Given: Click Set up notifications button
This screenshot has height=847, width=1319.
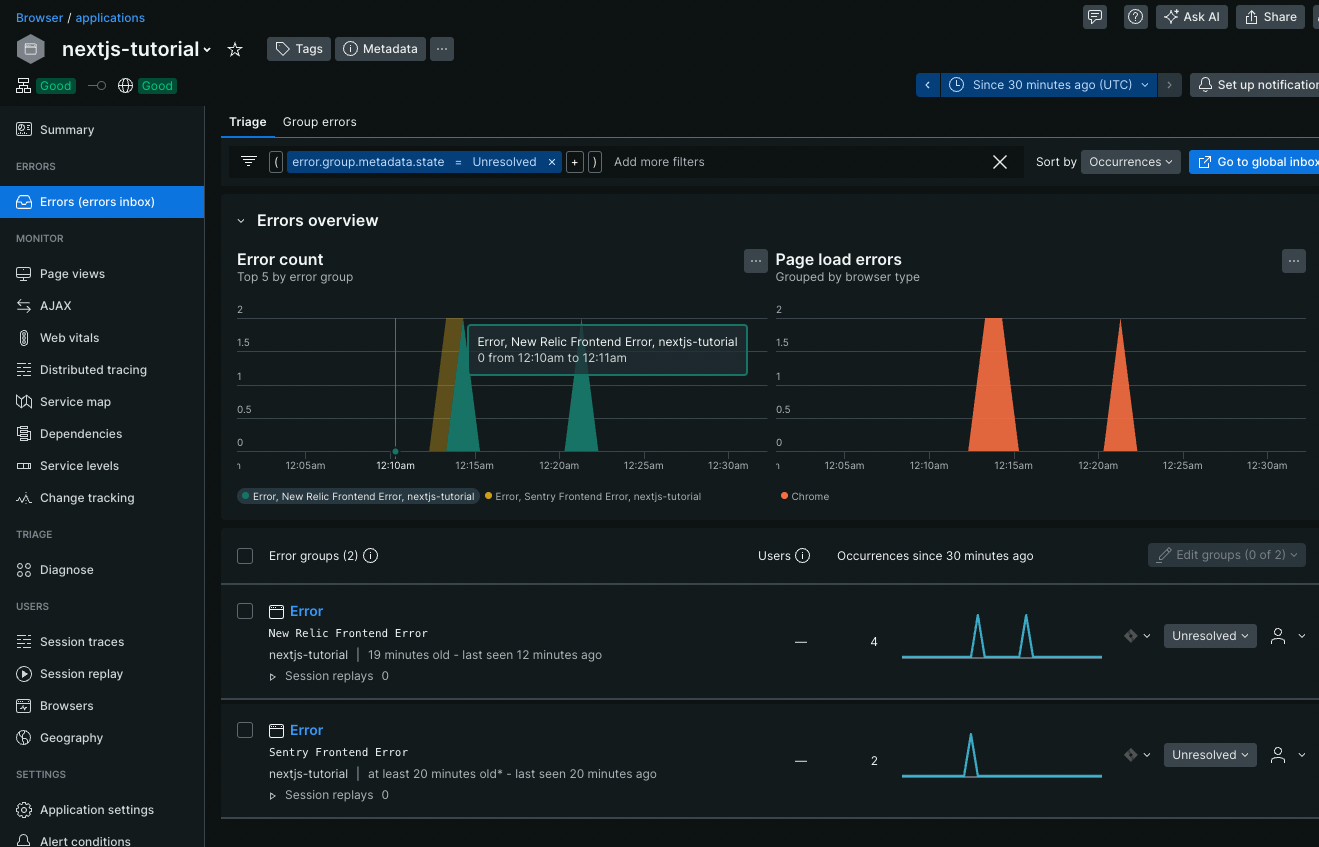Looking at the screenshot, I should click(1255, 85).
